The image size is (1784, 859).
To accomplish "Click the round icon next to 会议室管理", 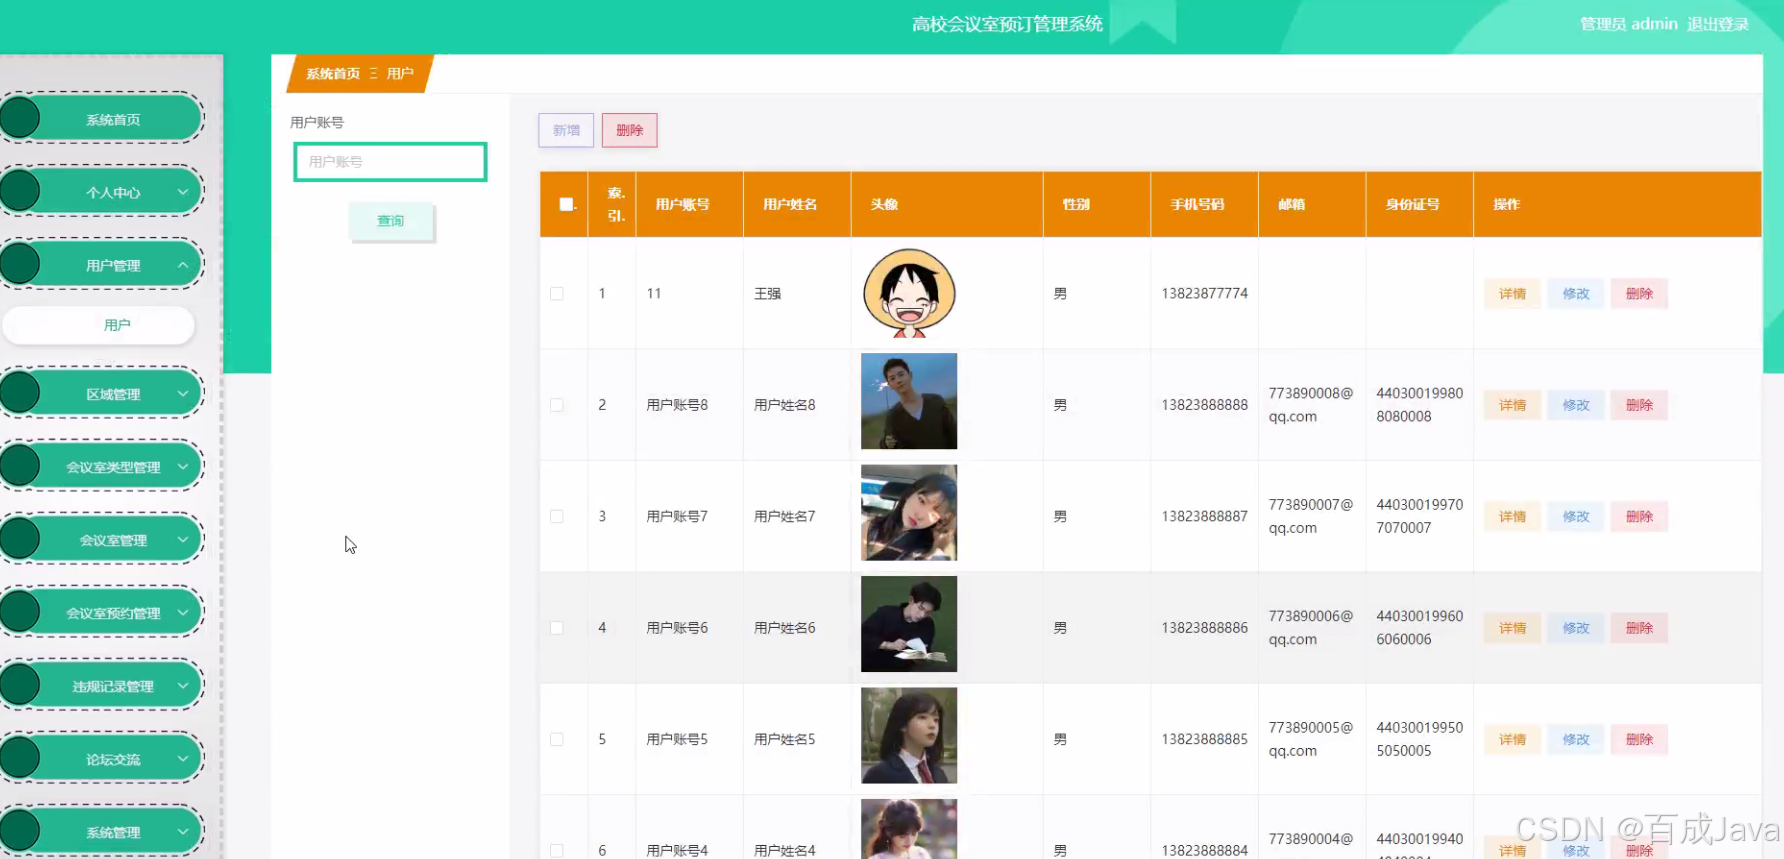I will click(x=19, y=539).
